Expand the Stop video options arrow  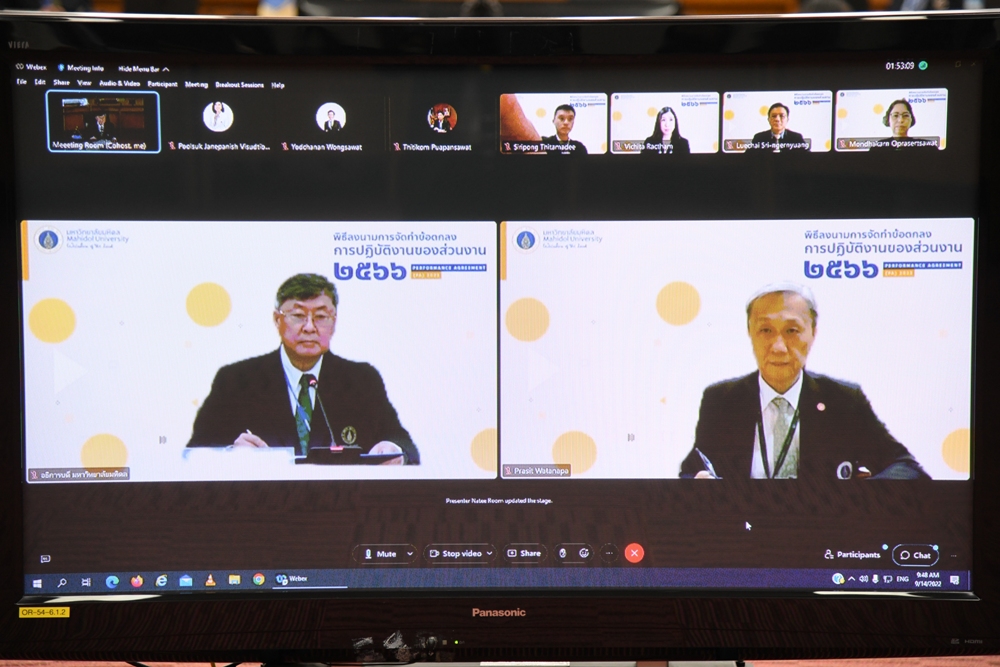(x=490, y=554)
